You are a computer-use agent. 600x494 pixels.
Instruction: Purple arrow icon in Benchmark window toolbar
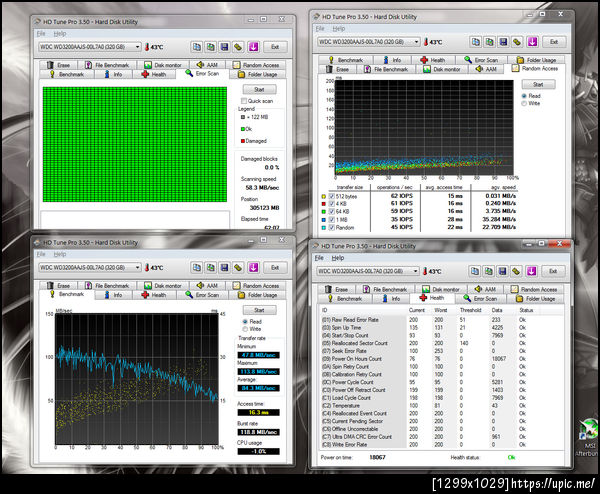coord(253,267)
